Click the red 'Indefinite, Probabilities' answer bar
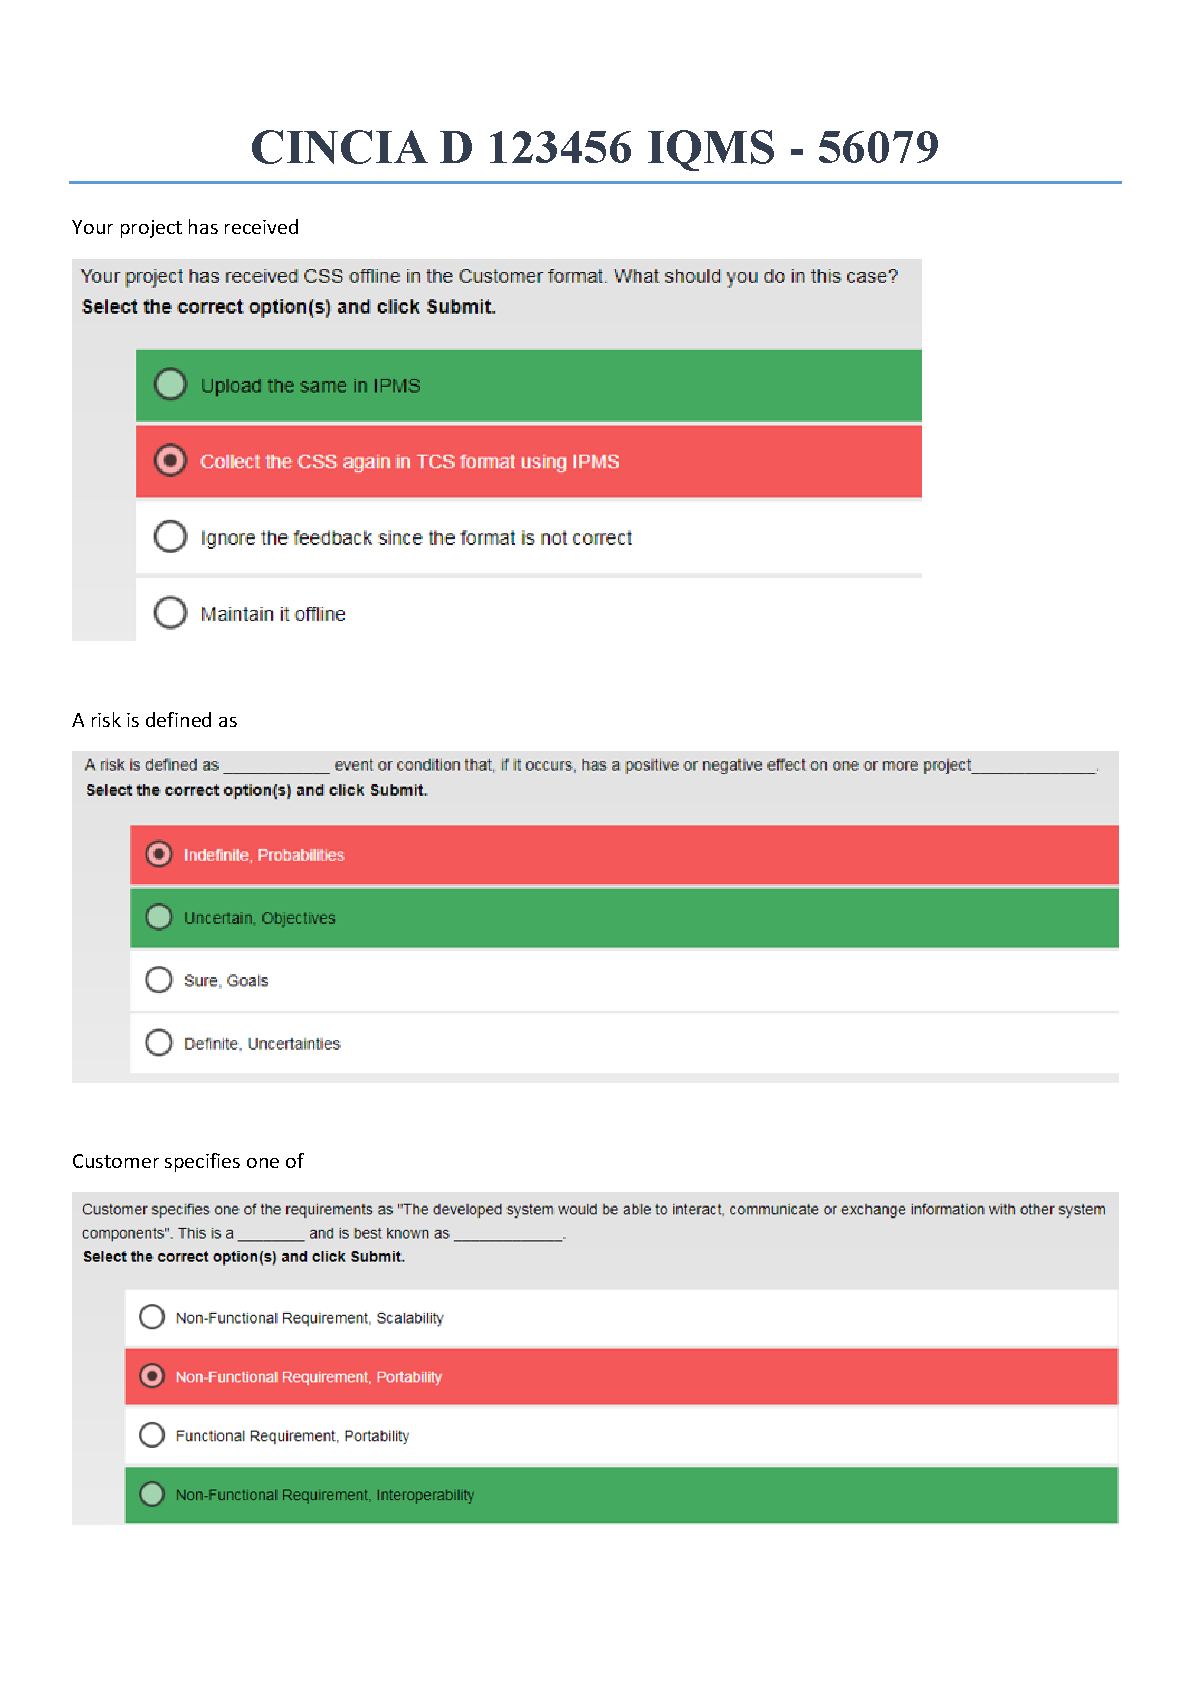 pos(700,855)
